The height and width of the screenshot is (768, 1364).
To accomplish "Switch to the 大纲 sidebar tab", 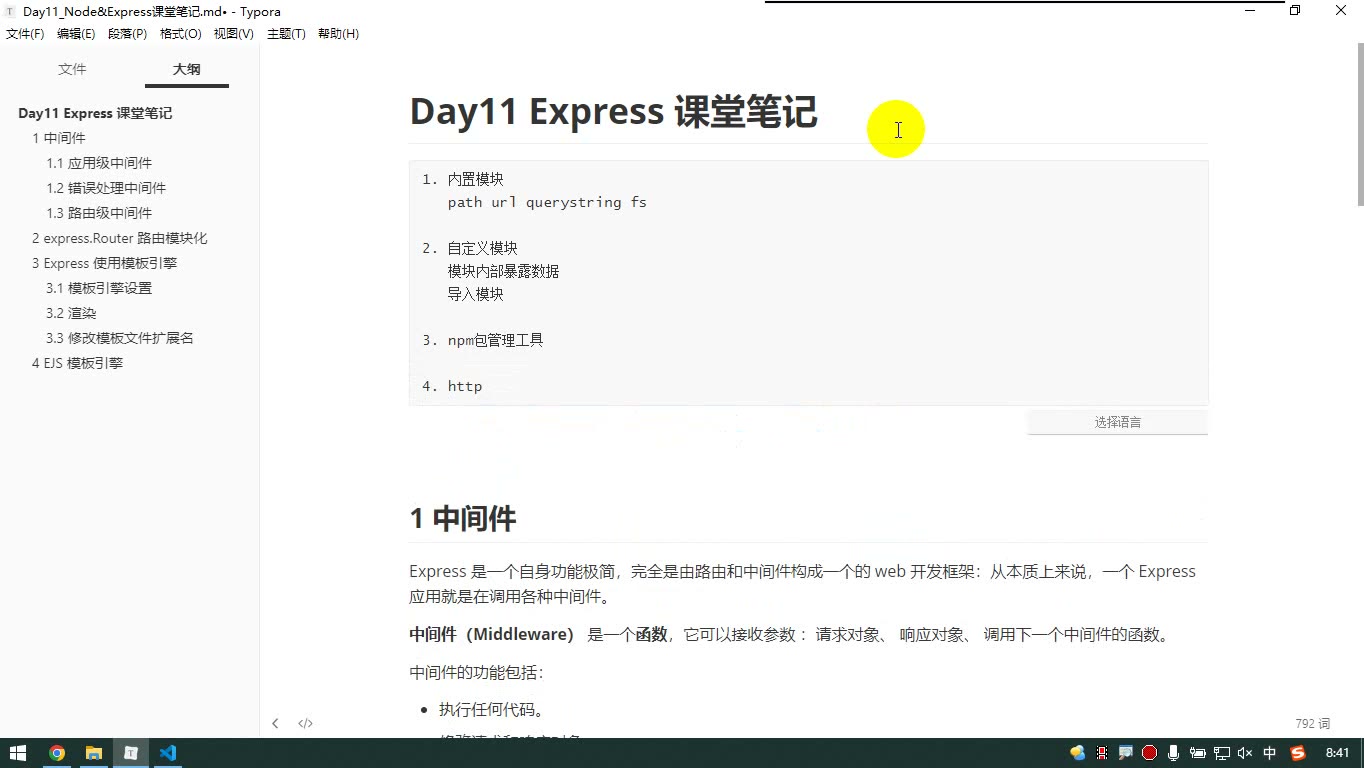I will coord(186,69).
